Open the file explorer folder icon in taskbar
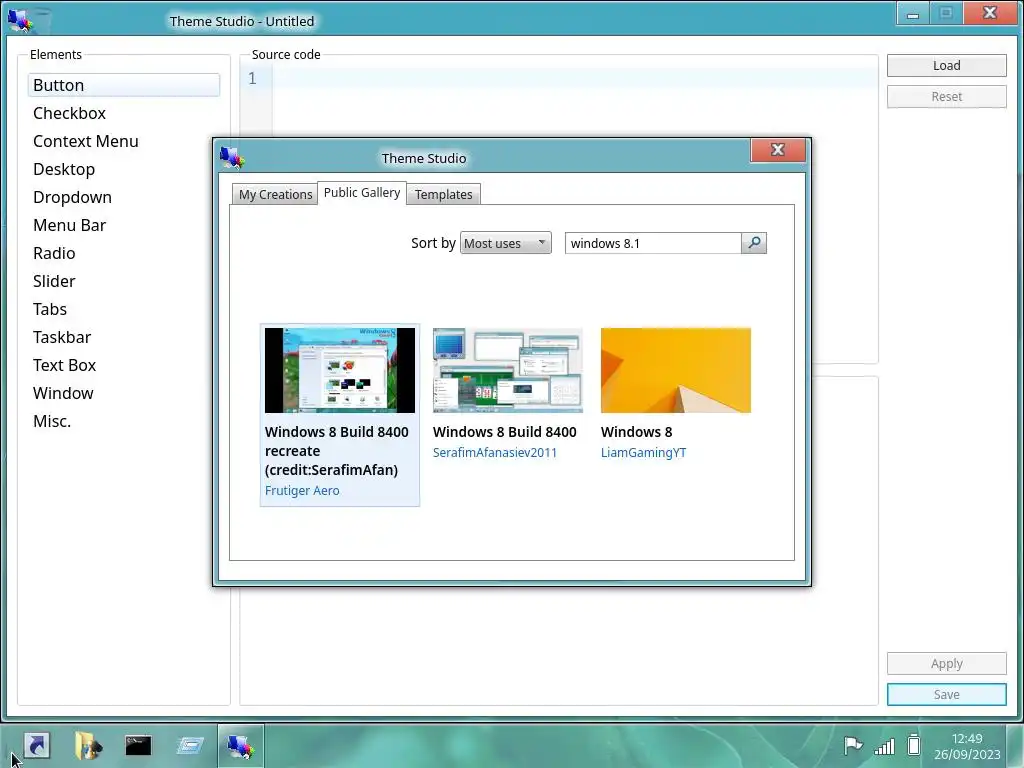 [x=88, y=745]
